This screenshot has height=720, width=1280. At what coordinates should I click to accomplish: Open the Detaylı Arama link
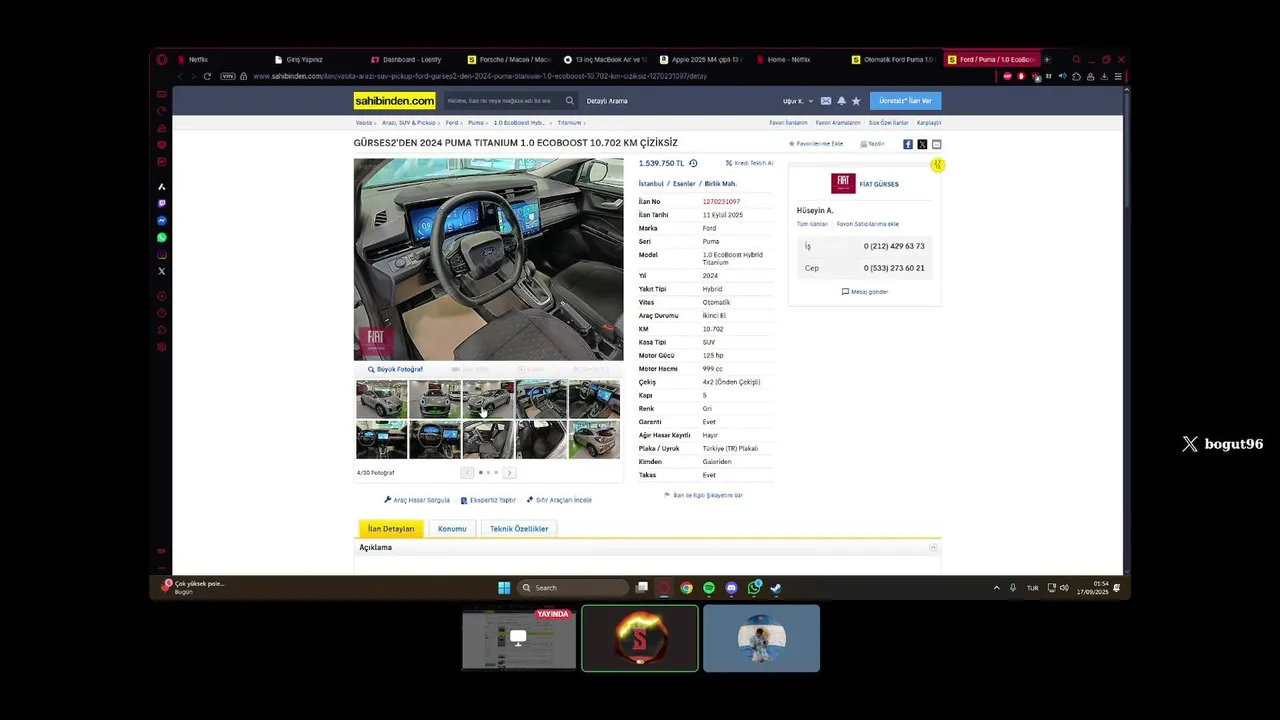(x=607, y=101)
